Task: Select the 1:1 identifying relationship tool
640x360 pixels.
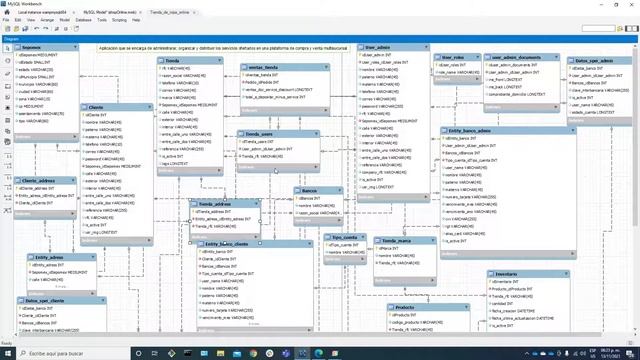Action: [x=7, y=178]
